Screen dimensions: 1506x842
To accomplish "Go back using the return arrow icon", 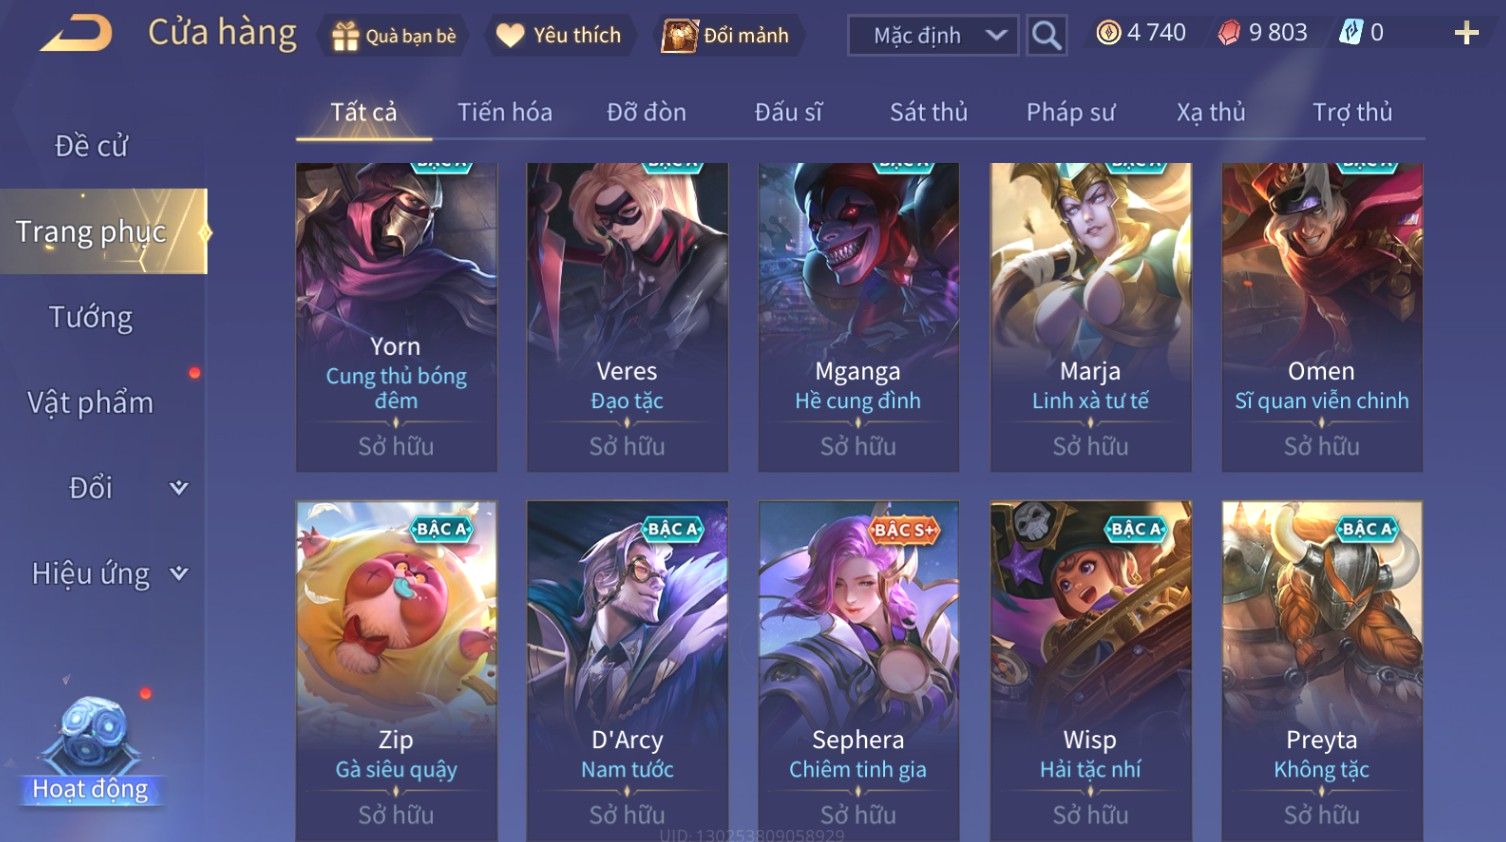I will tap(76, 33).
